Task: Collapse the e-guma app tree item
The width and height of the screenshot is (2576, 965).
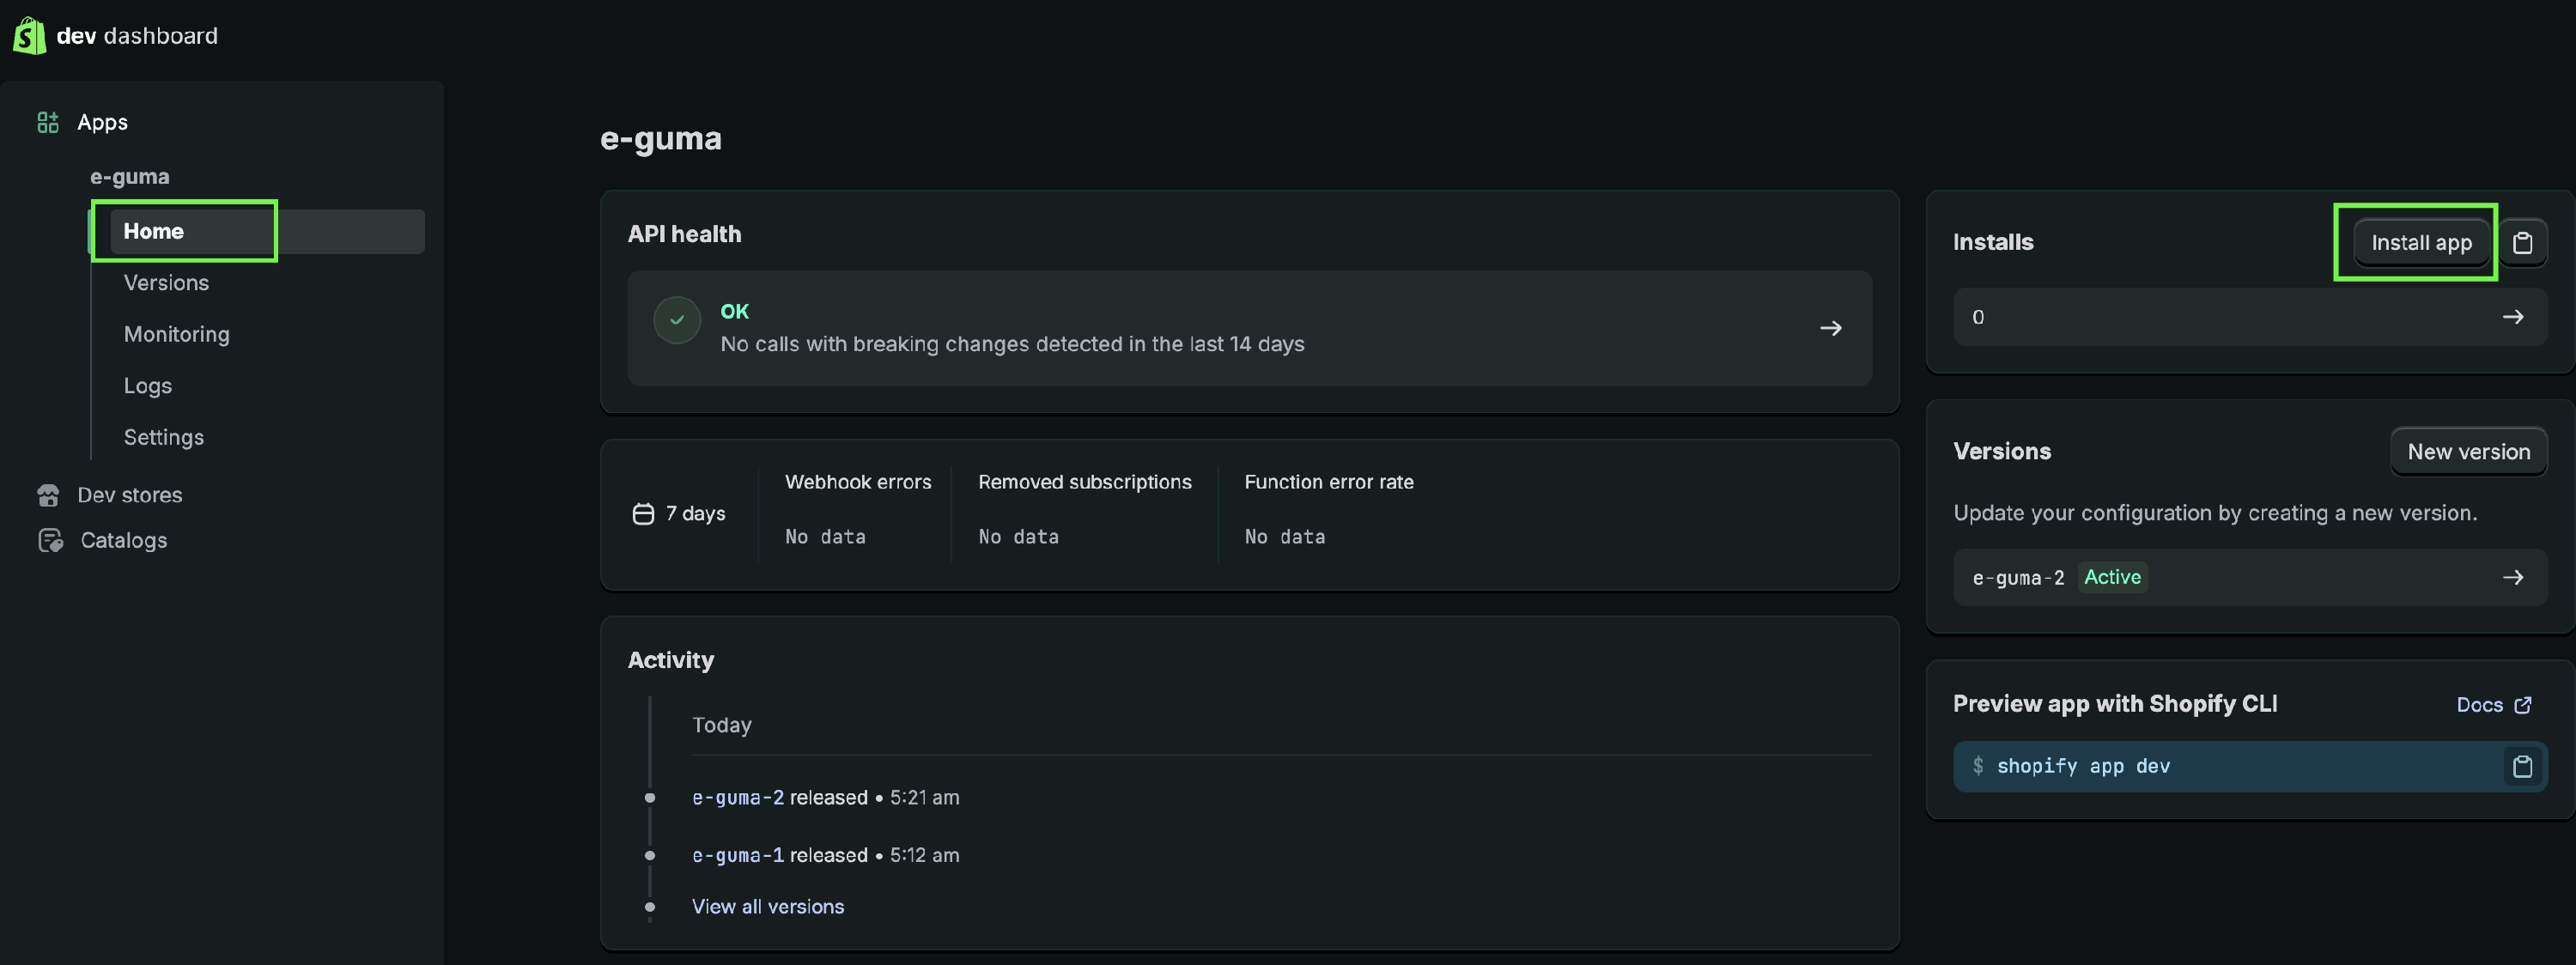Action: click(129, 177)
